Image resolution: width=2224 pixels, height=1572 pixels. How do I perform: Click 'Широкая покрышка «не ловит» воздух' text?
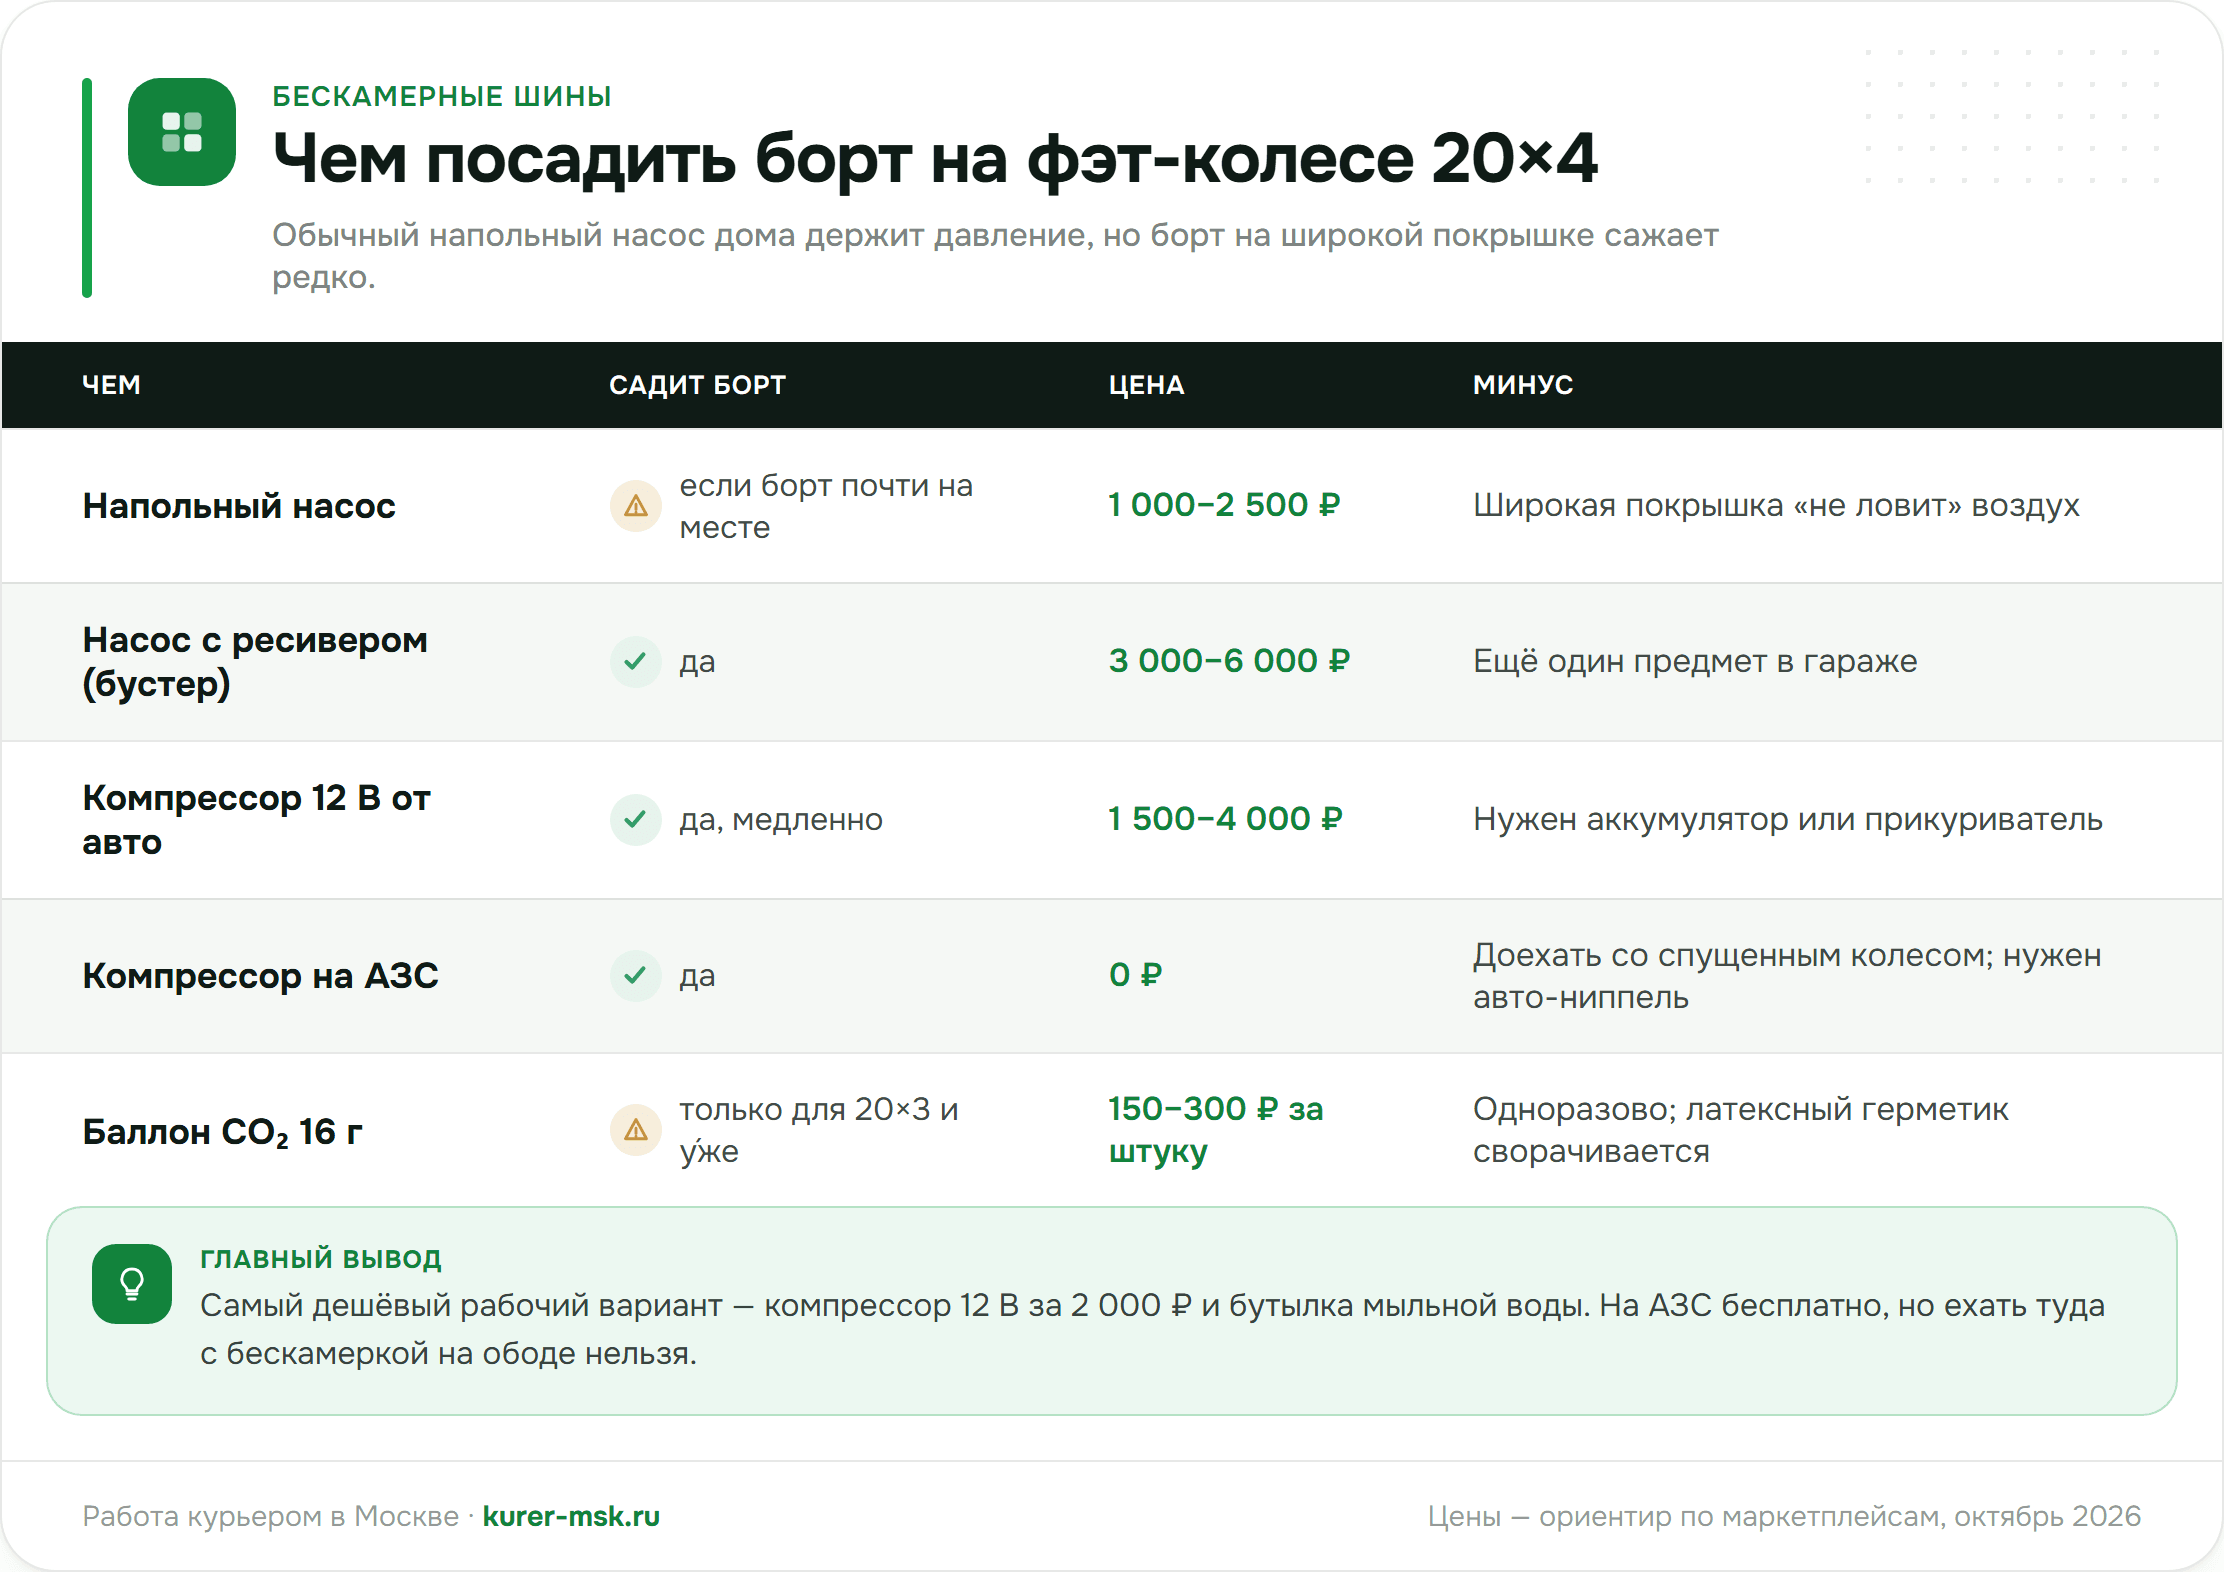(x=1776, y=506)
